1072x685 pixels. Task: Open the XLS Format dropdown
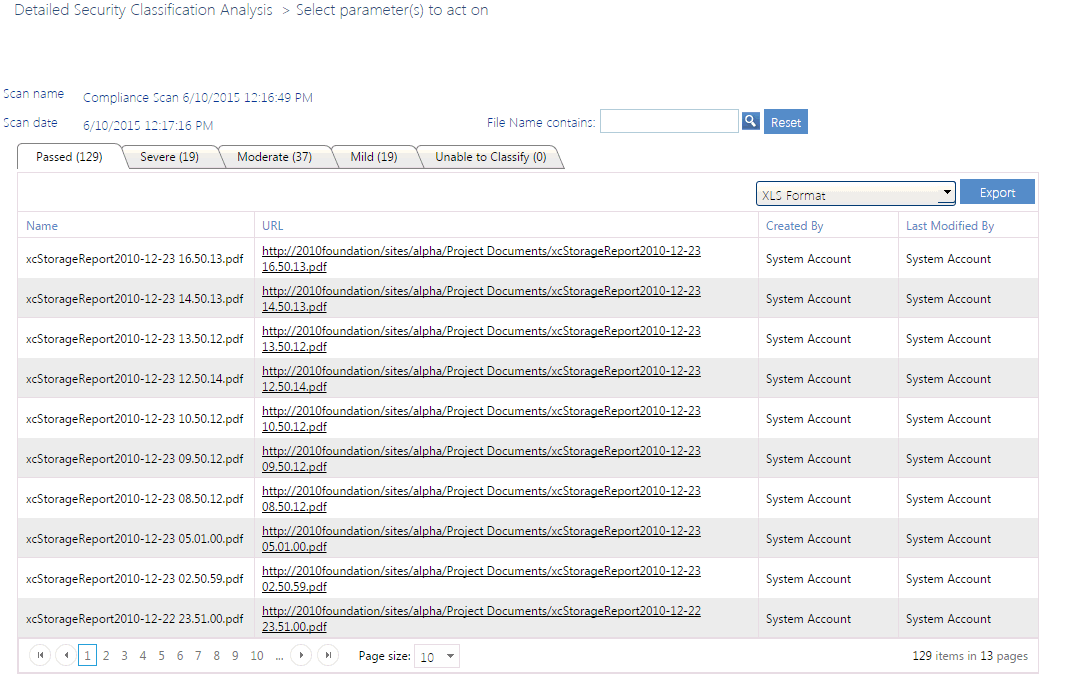(x=856, y=194)
